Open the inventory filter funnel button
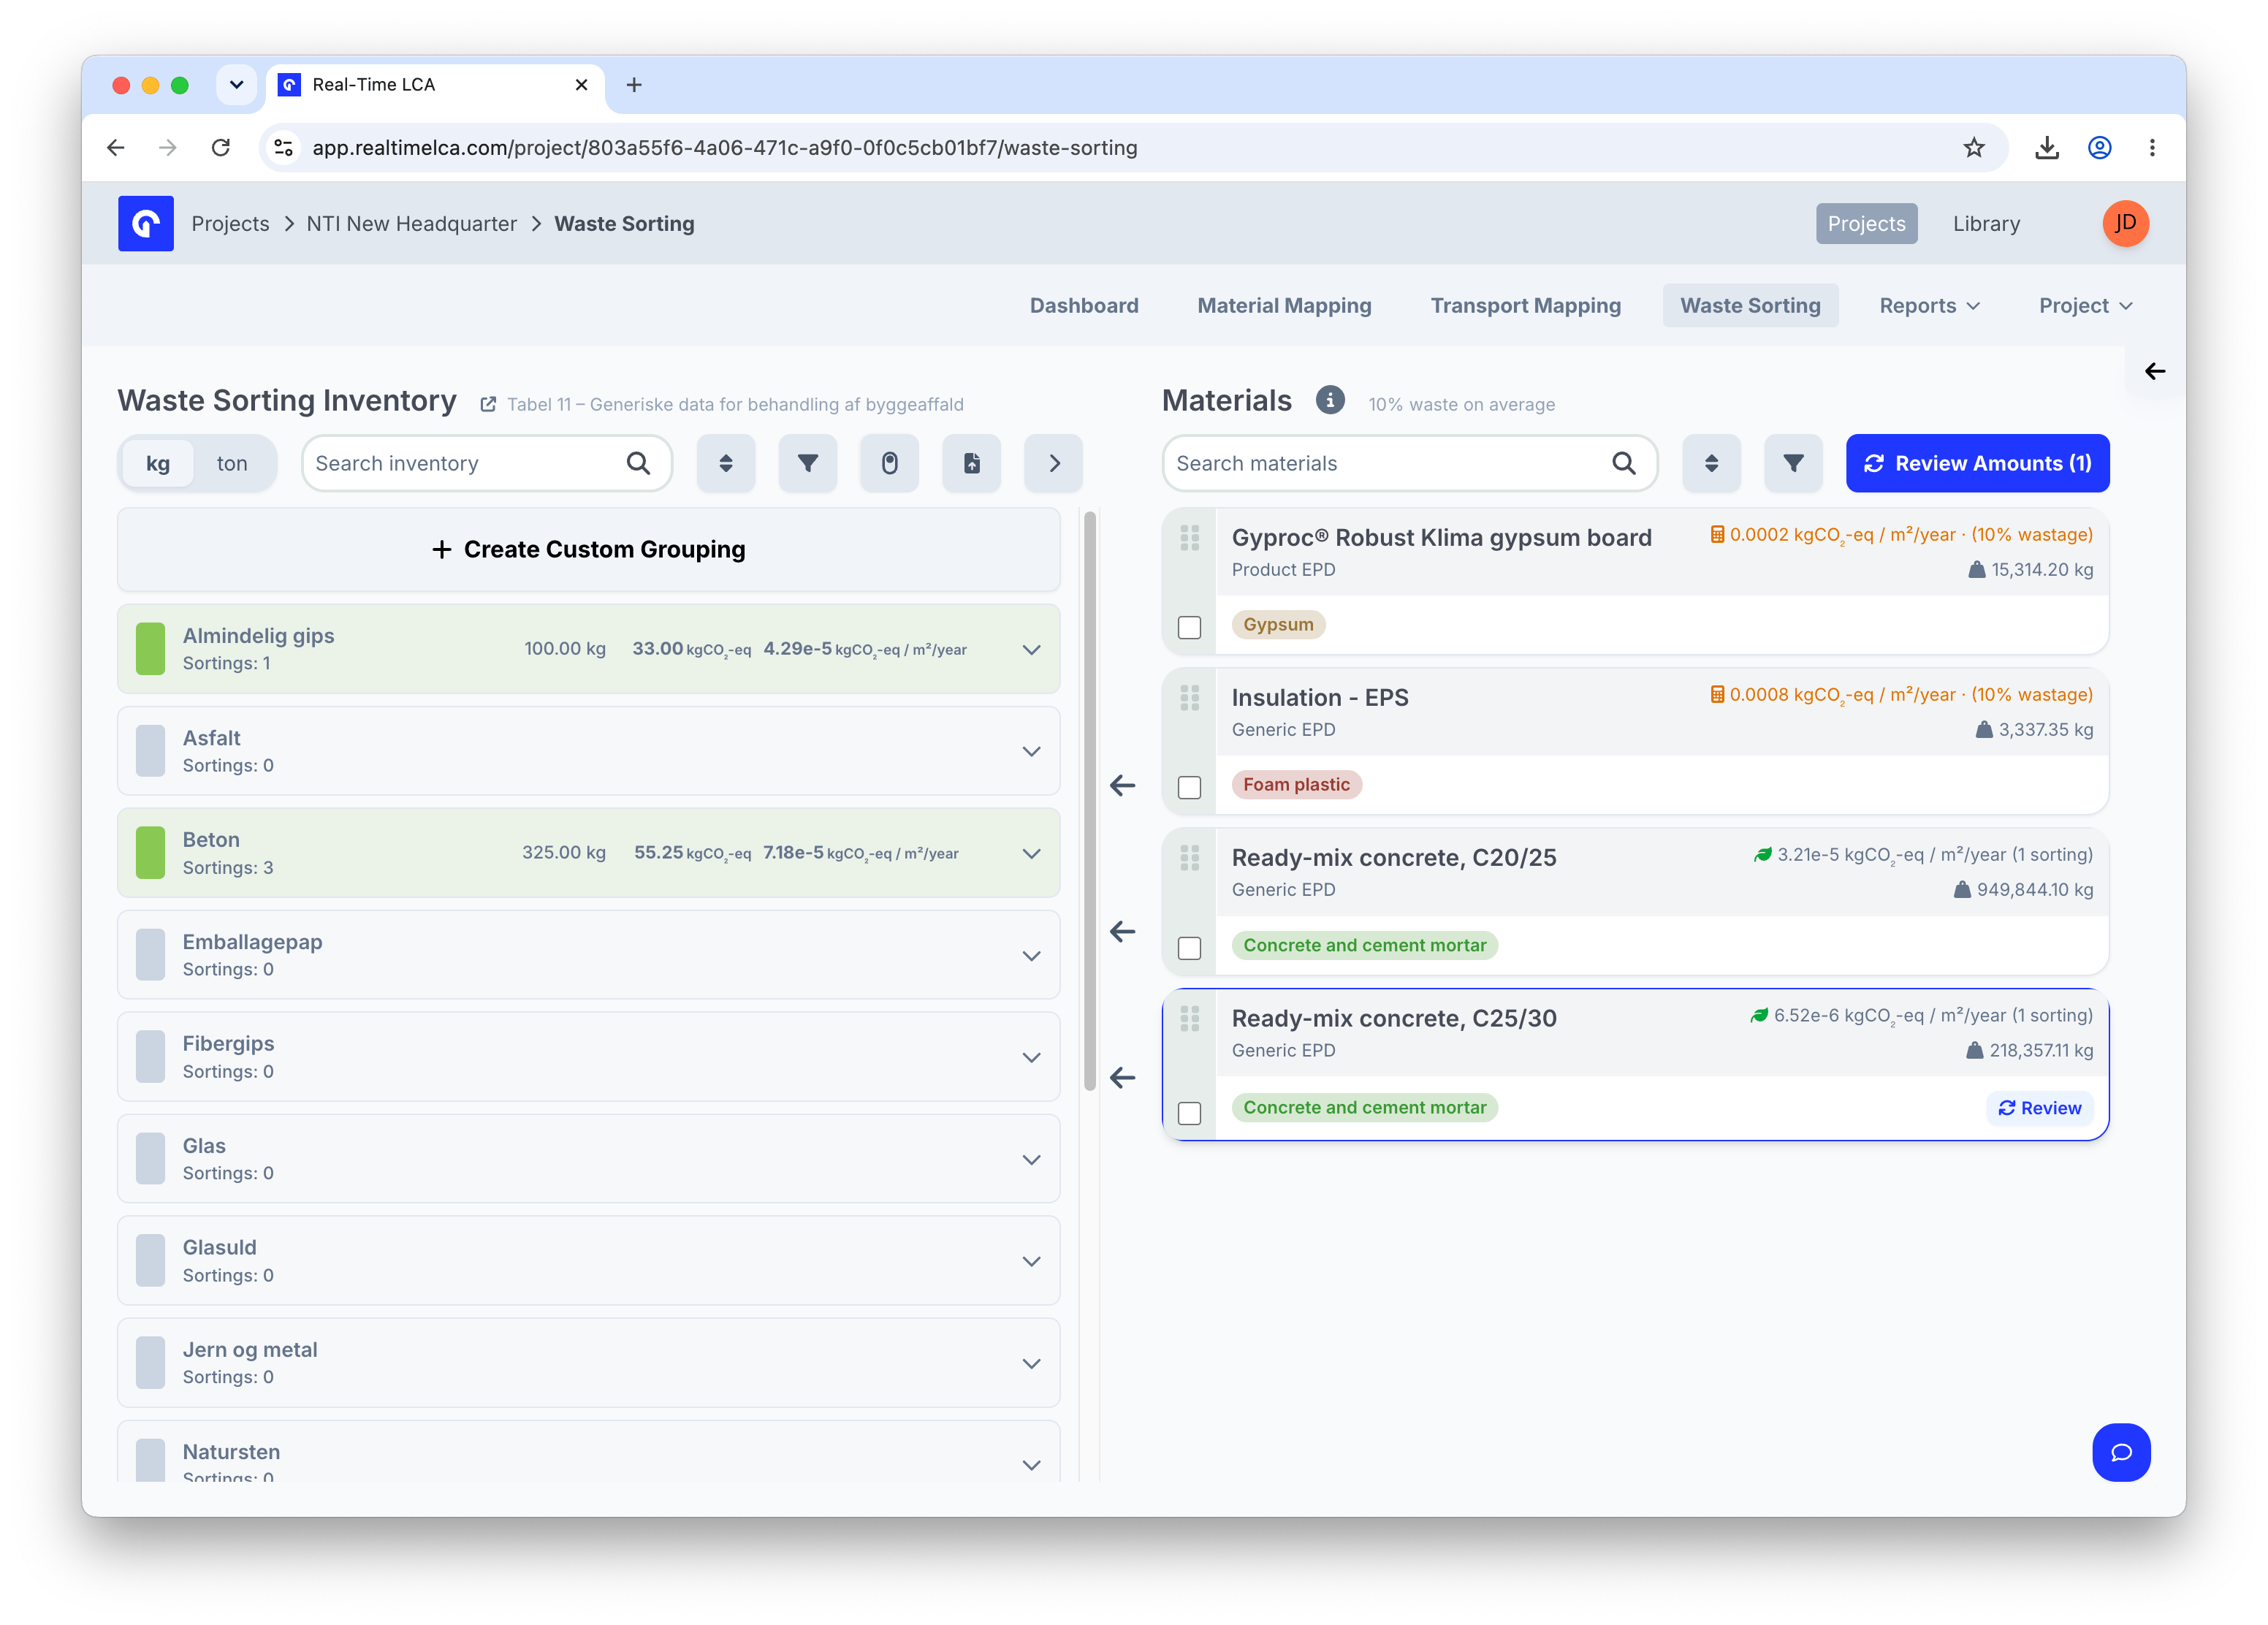The width and height of the screenshot is (2268, 1625). pos(807,463)
